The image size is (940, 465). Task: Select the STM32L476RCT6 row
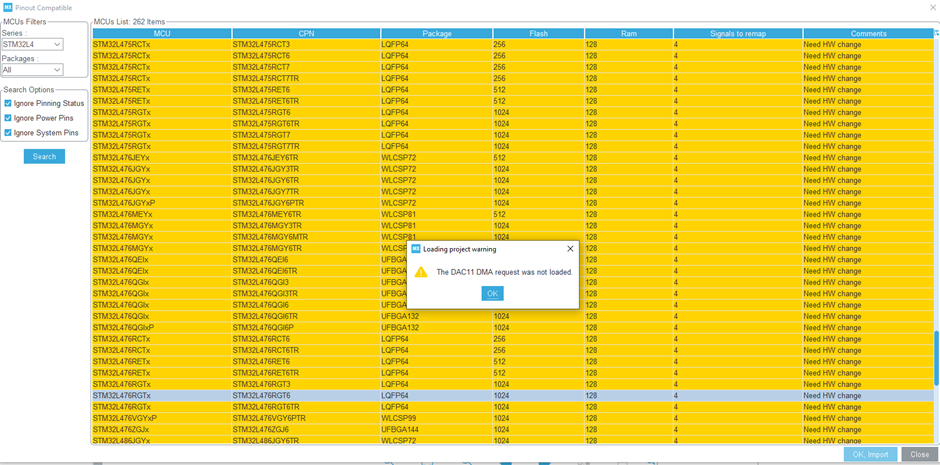tap(513, 339)
